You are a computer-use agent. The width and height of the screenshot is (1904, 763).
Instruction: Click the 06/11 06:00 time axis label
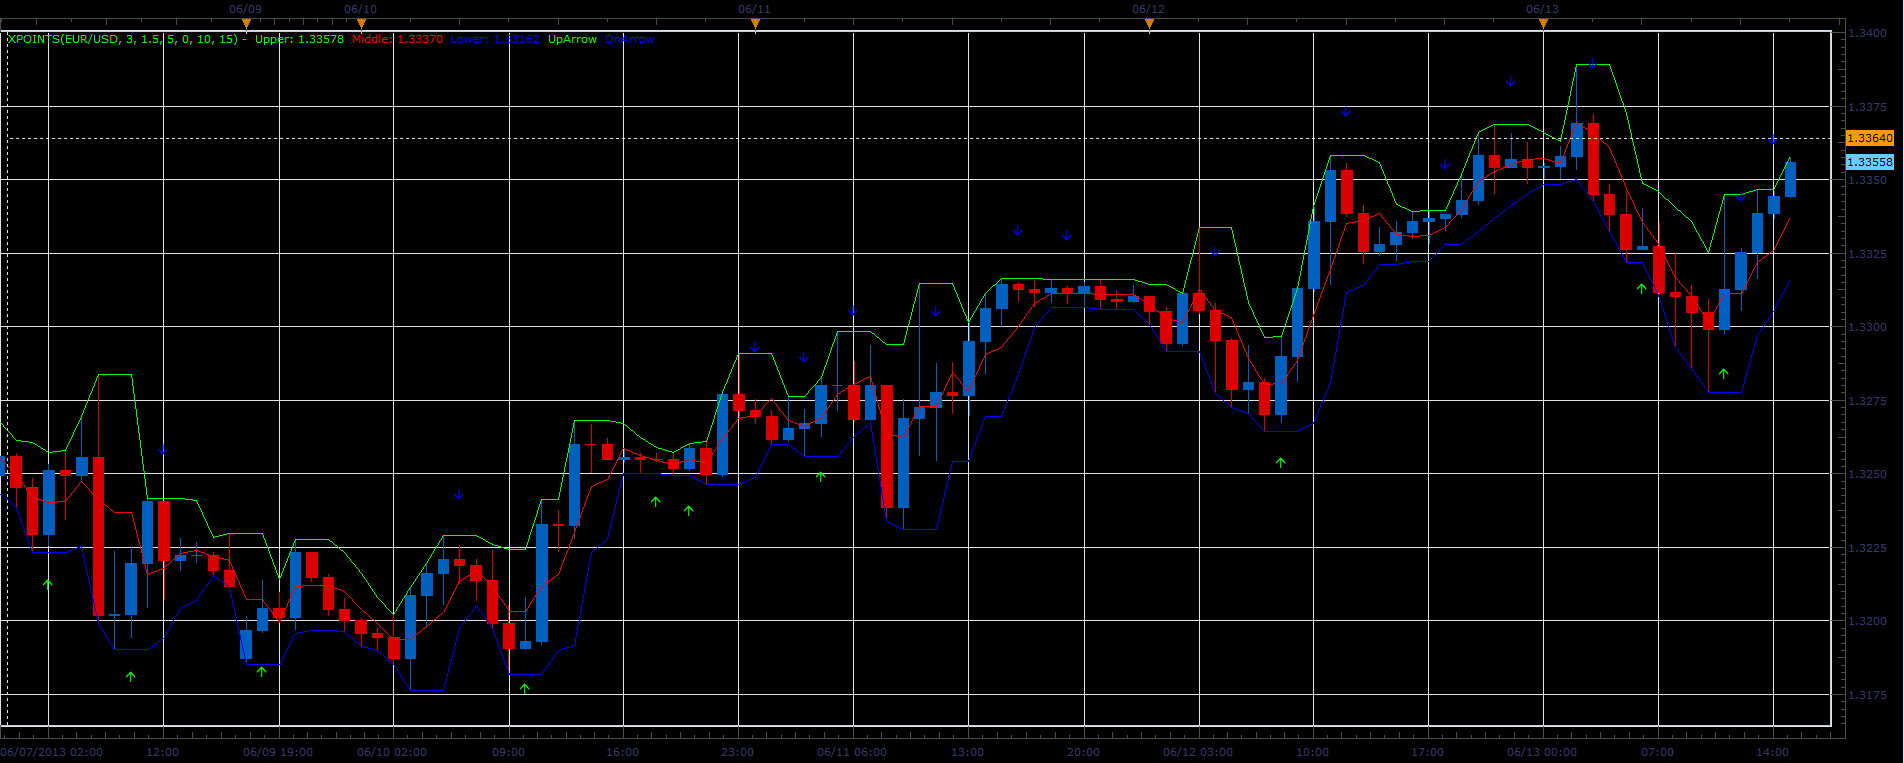point(852,752)
